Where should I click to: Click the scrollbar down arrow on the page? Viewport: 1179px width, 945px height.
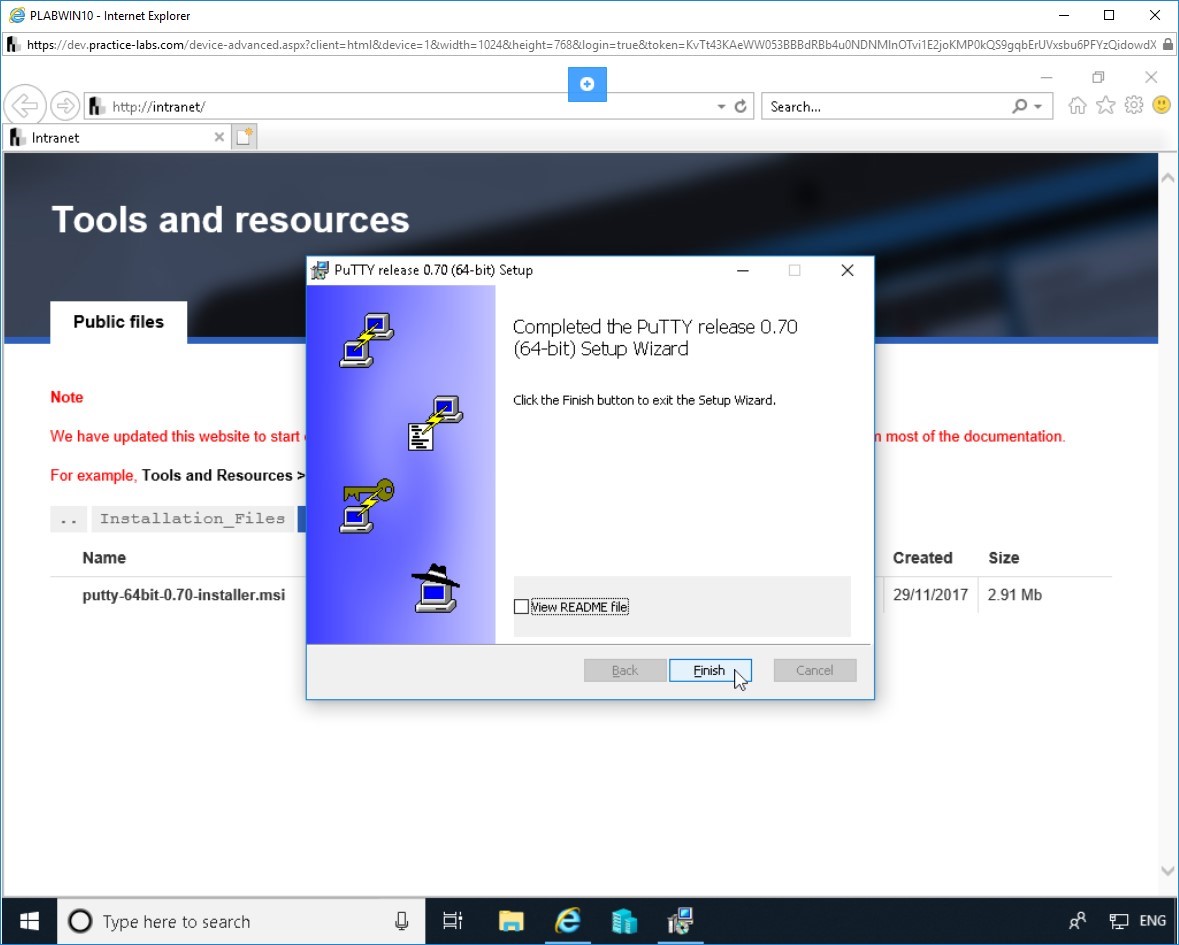[x=1168, y=871]
